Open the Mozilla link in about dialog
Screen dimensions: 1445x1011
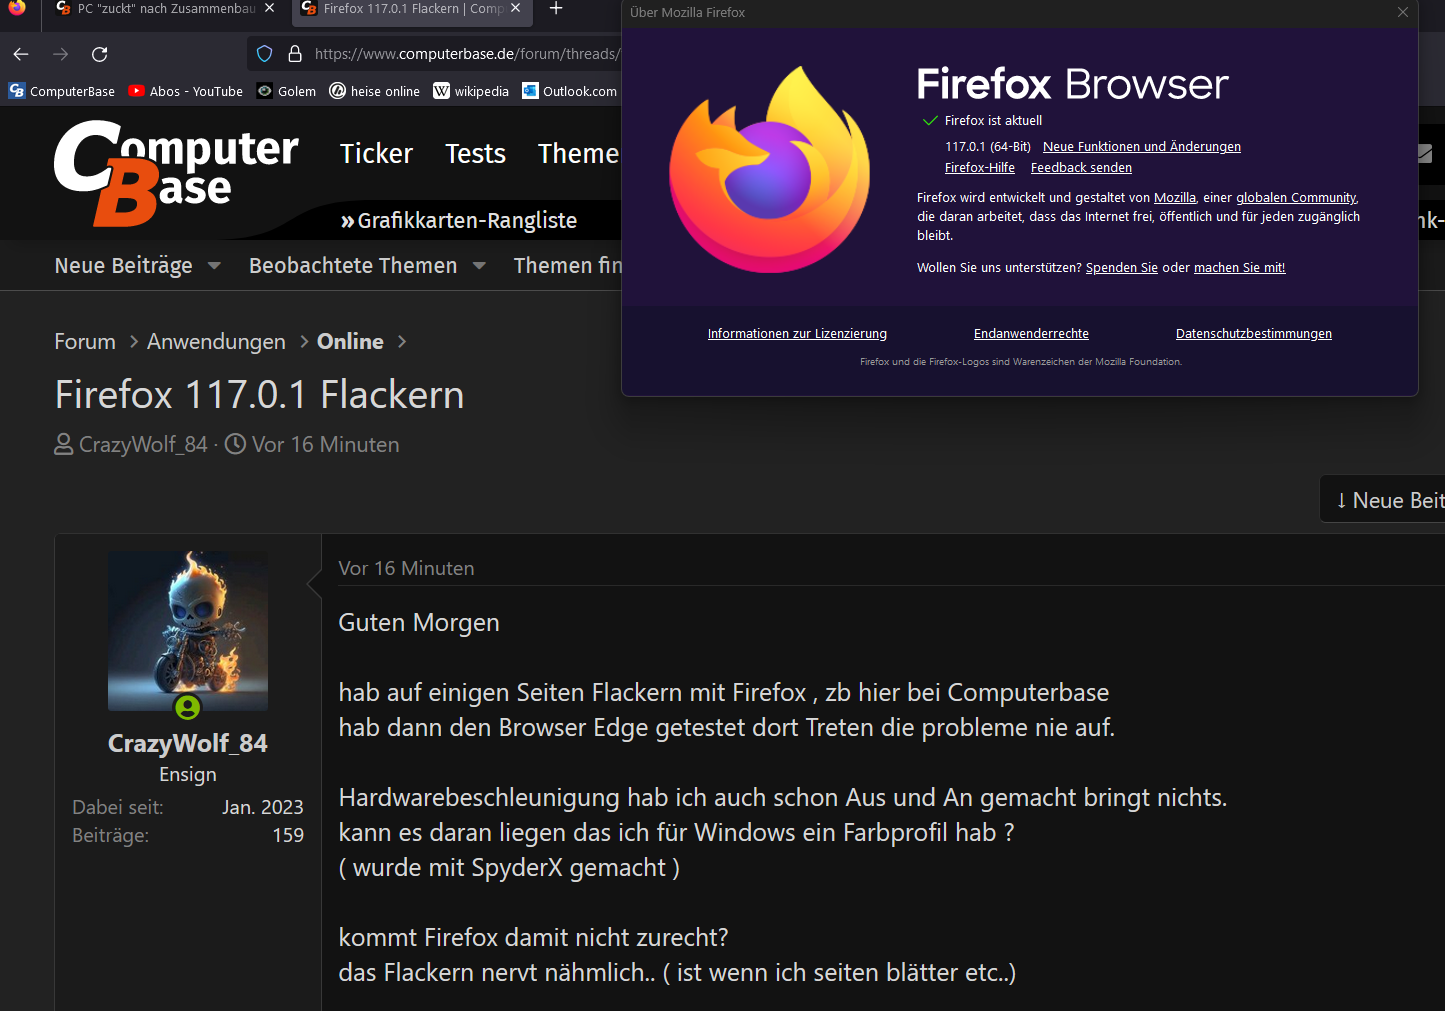point(1175,197)
